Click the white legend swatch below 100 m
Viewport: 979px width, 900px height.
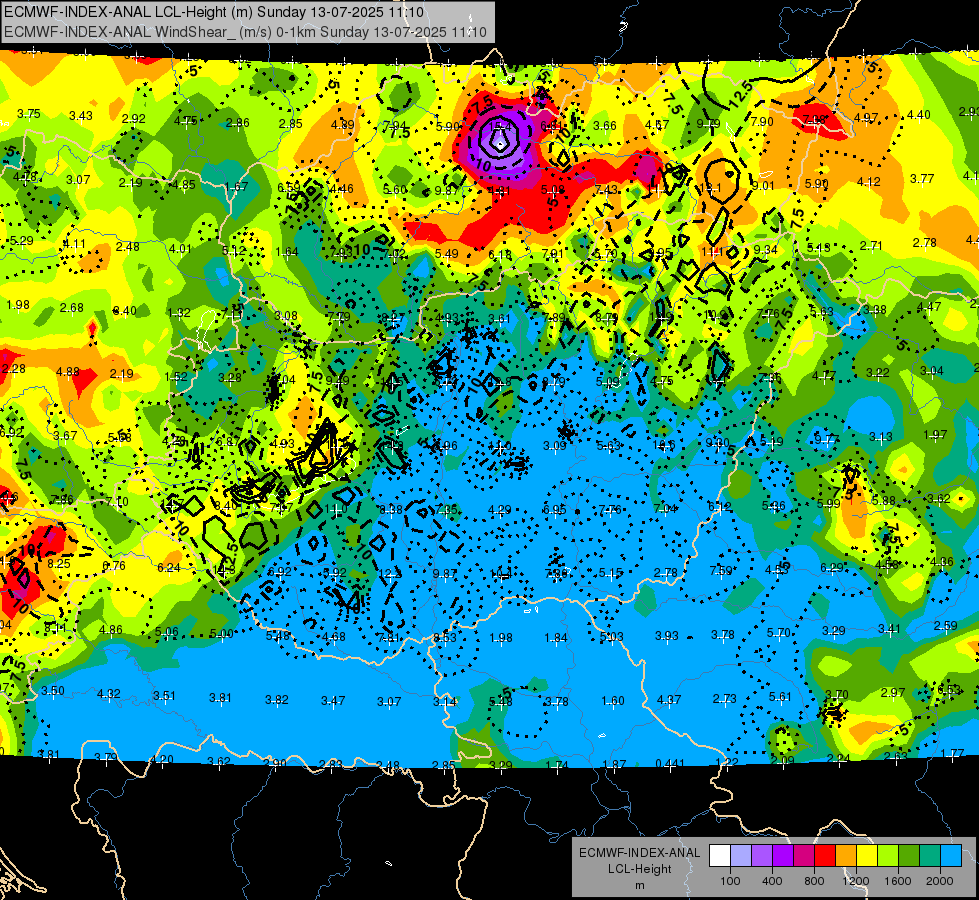pyautogui.click(x=720, y=856)
